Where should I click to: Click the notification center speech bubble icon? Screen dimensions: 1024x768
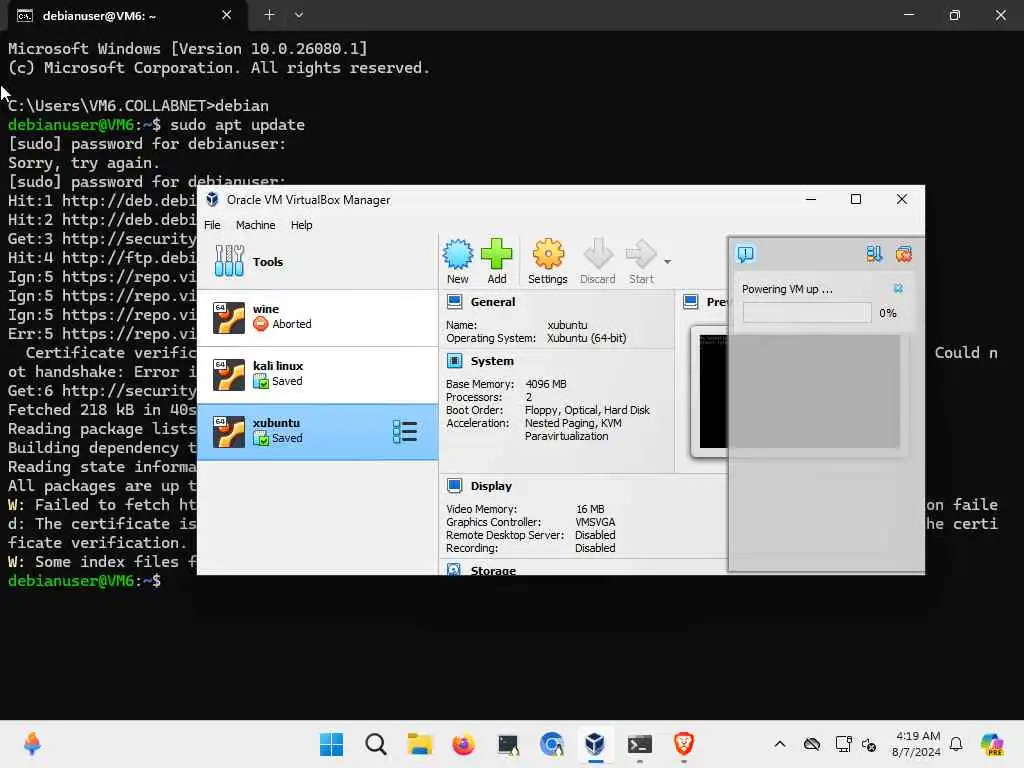click(x=746, y=254)
